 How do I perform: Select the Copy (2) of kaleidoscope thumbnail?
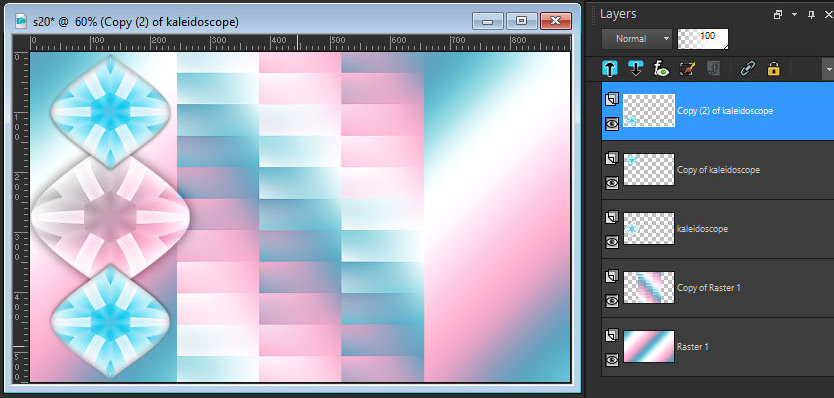point(649,111)
